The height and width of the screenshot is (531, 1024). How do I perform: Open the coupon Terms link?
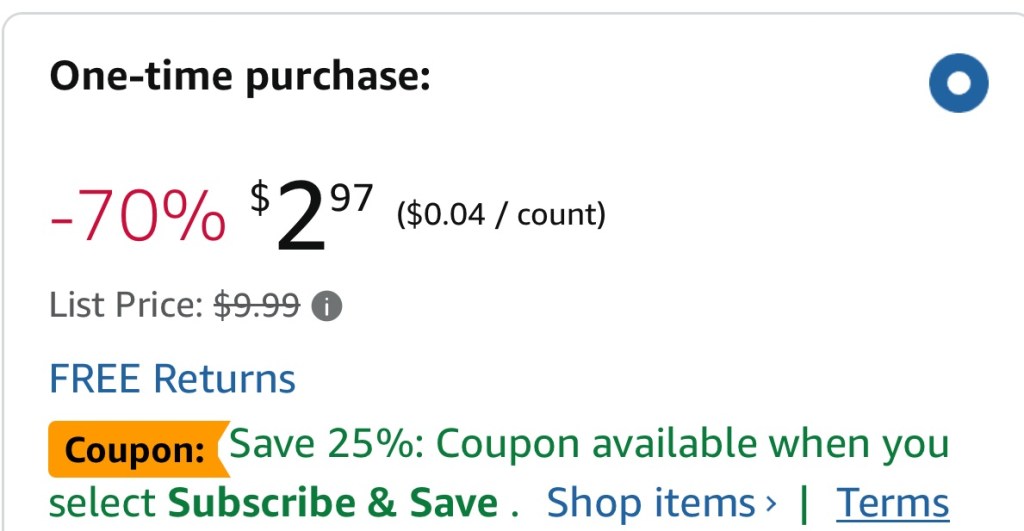pyautogui.click(x=892, y=502)
